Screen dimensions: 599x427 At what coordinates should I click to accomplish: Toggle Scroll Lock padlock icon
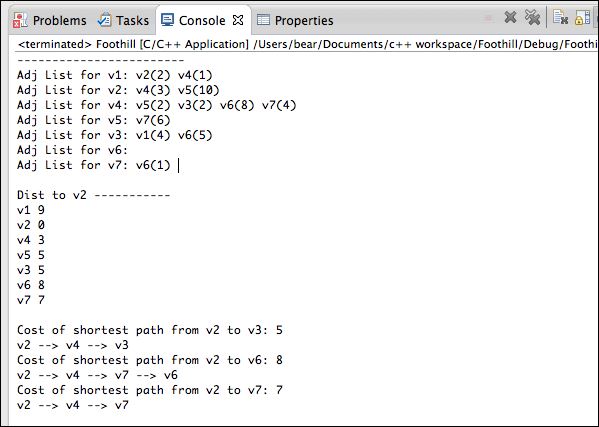coord(582,18)
